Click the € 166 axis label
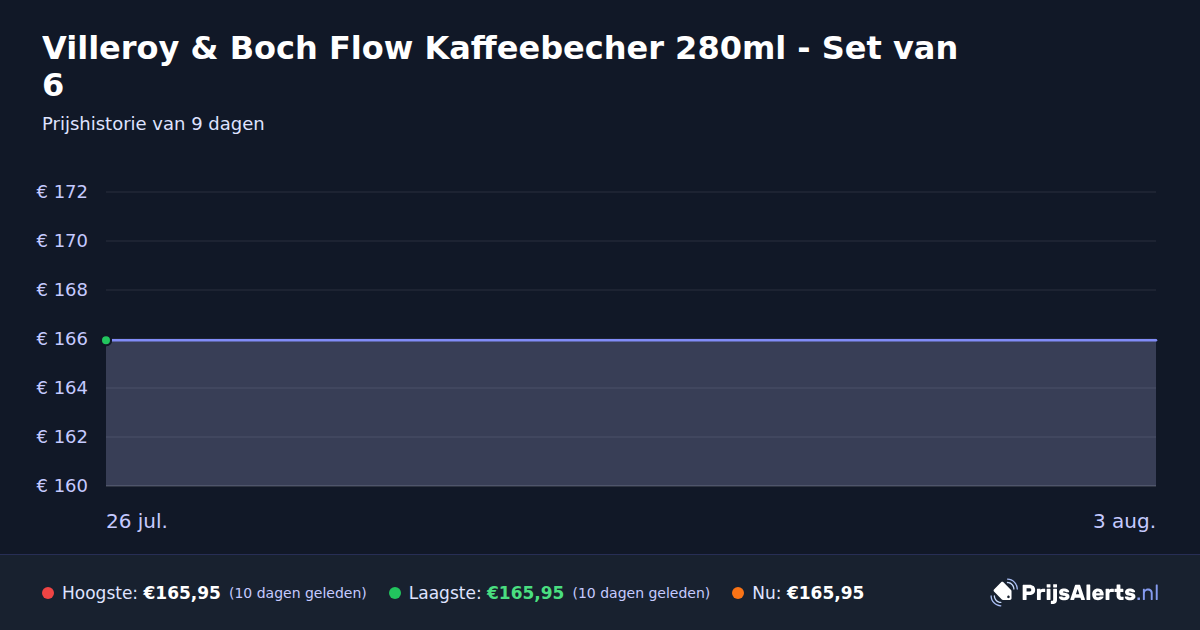 (62, 339)
